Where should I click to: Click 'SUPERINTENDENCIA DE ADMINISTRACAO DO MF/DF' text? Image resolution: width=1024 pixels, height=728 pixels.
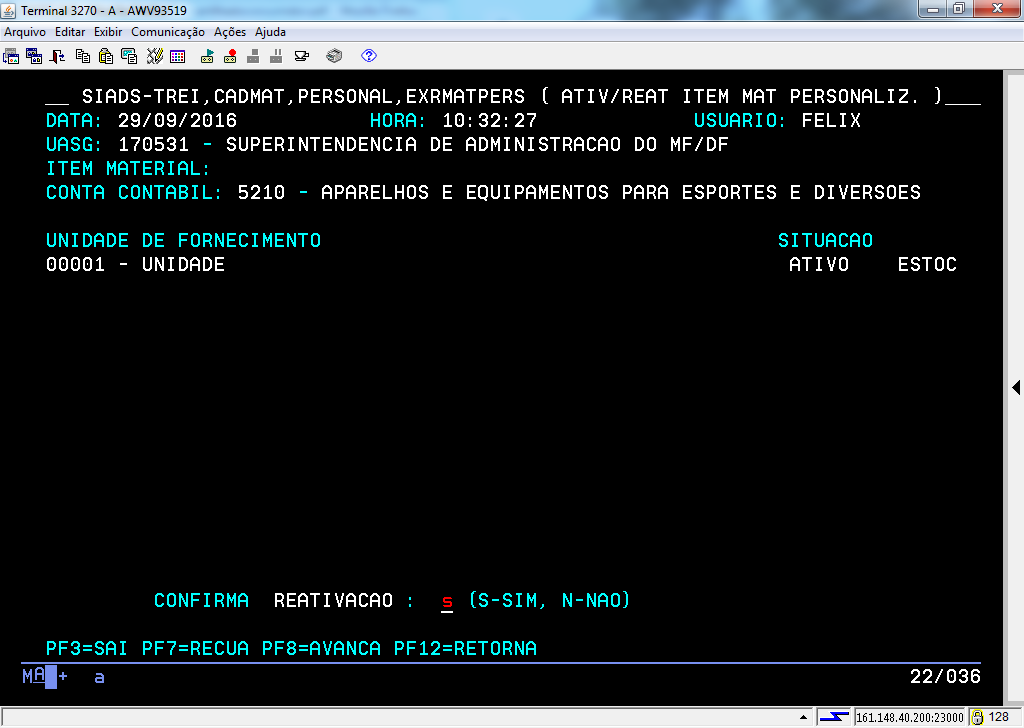pos(477,144)
